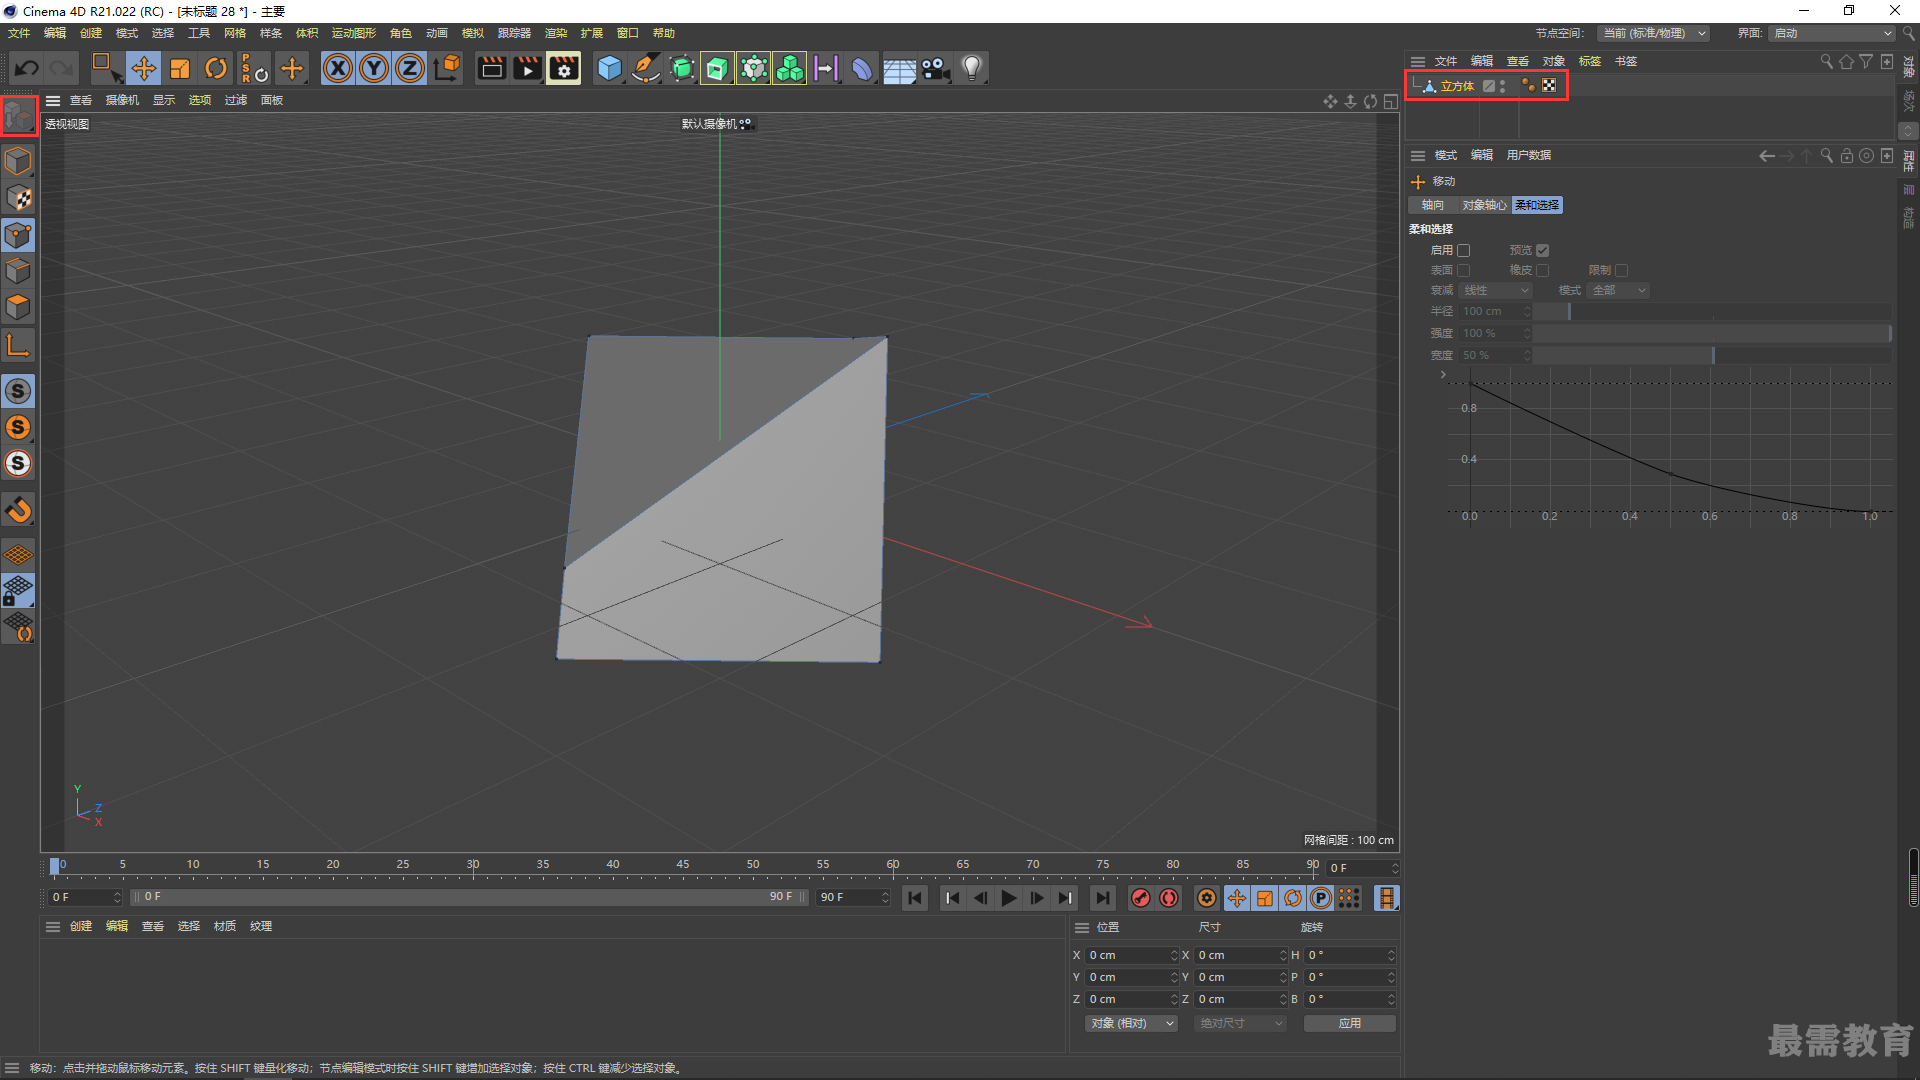The height and width of the screenshot is (1080, 1920).
Task: Add a Light object
Action: click(x=971, y=68)
